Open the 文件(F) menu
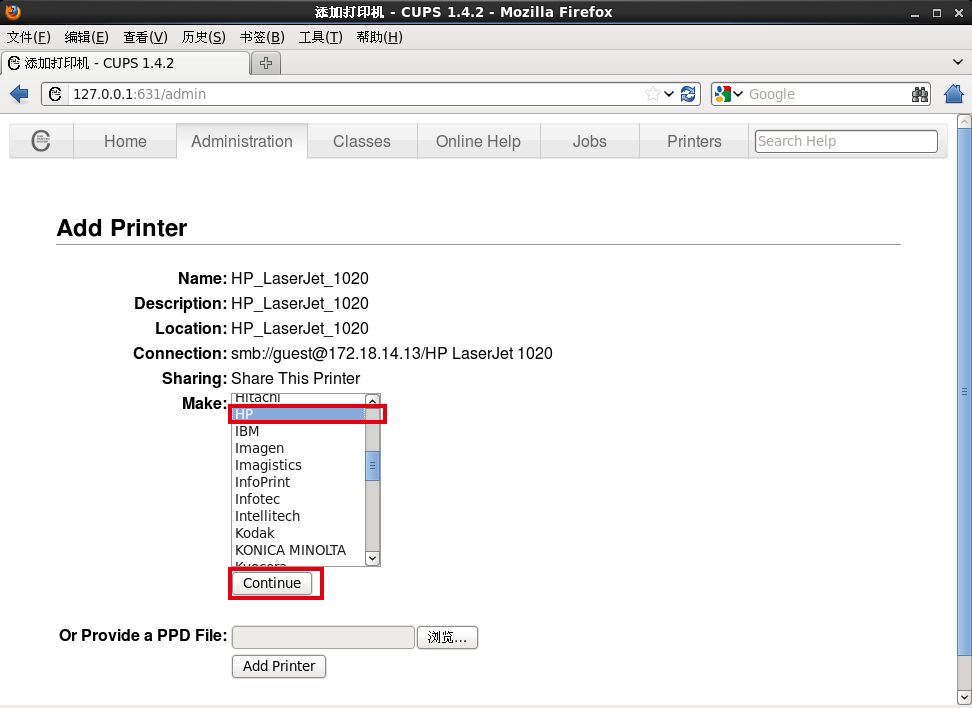Viewport: 972px width, 708px height. pyautogui.click(x=29, y=37)
